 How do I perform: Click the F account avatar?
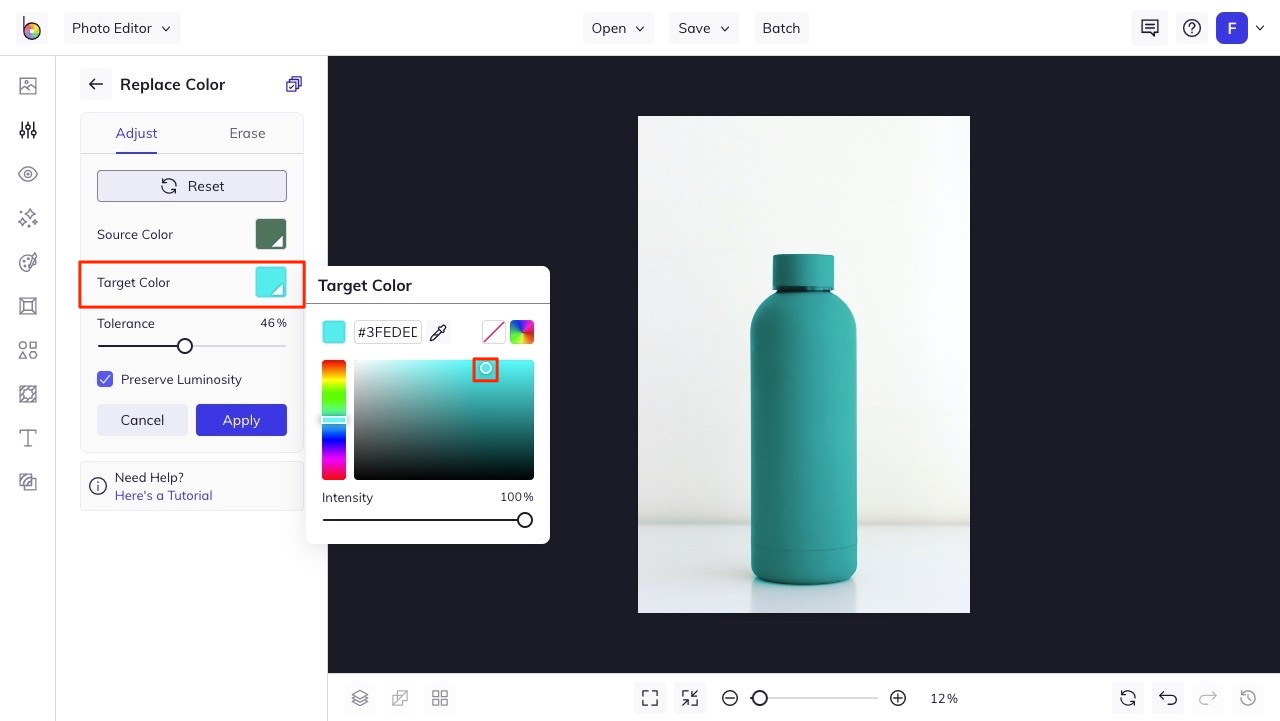tap(1232, 28)
